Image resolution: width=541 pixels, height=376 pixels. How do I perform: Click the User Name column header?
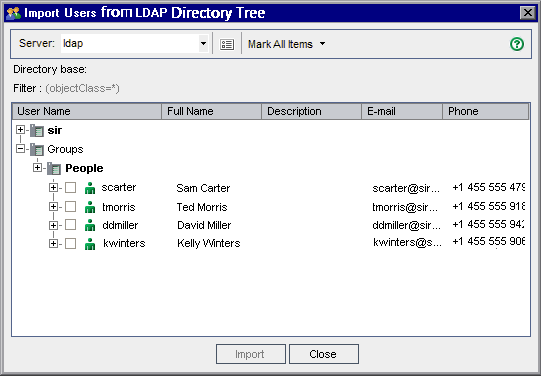(x=87, y=111)
